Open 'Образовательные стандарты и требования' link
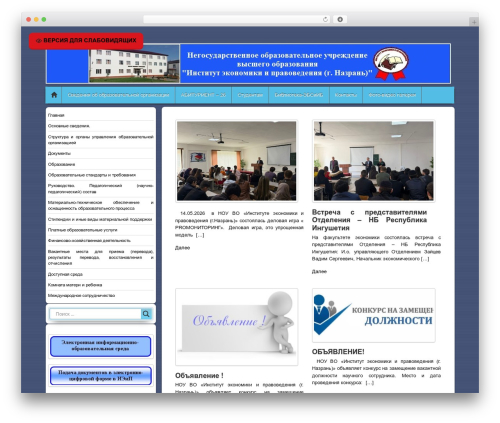The image size is (500, 423). [92, 175]
